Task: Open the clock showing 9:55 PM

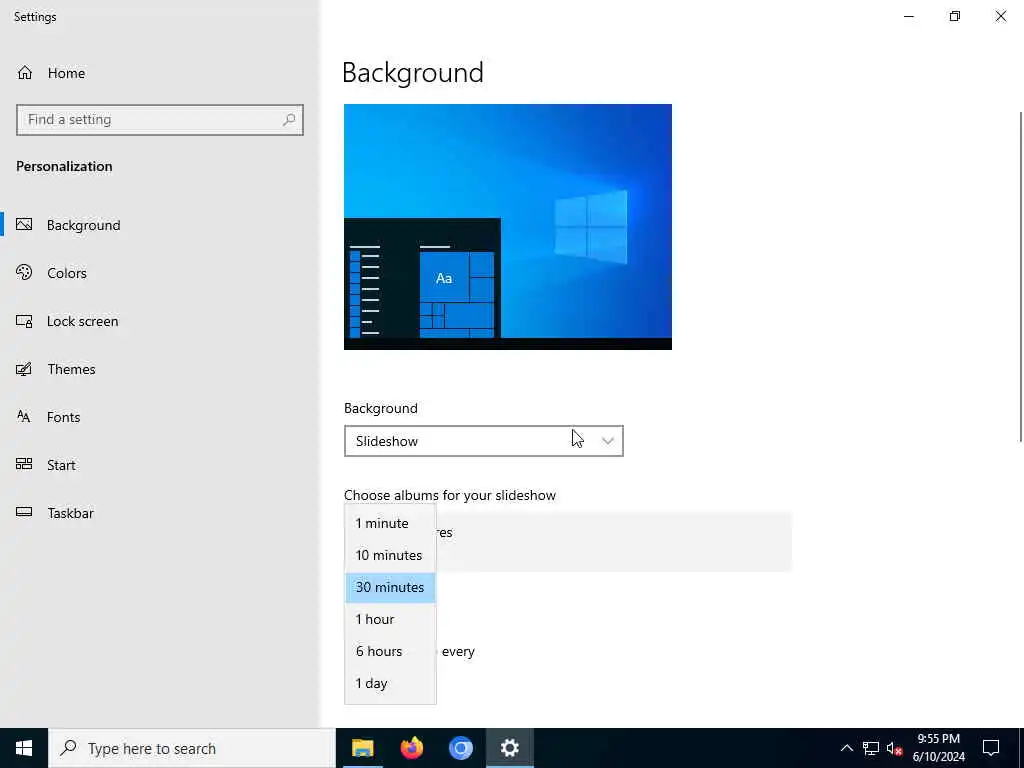Action: tap(938, 748)
